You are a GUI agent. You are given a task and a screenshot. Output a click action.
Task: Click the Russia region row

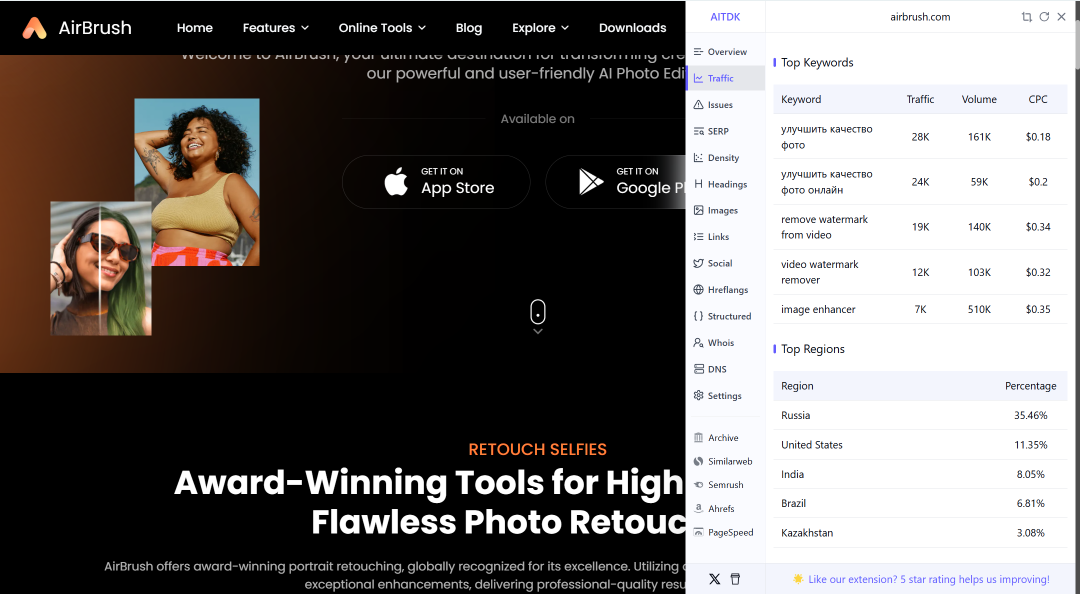coord(920,416)
